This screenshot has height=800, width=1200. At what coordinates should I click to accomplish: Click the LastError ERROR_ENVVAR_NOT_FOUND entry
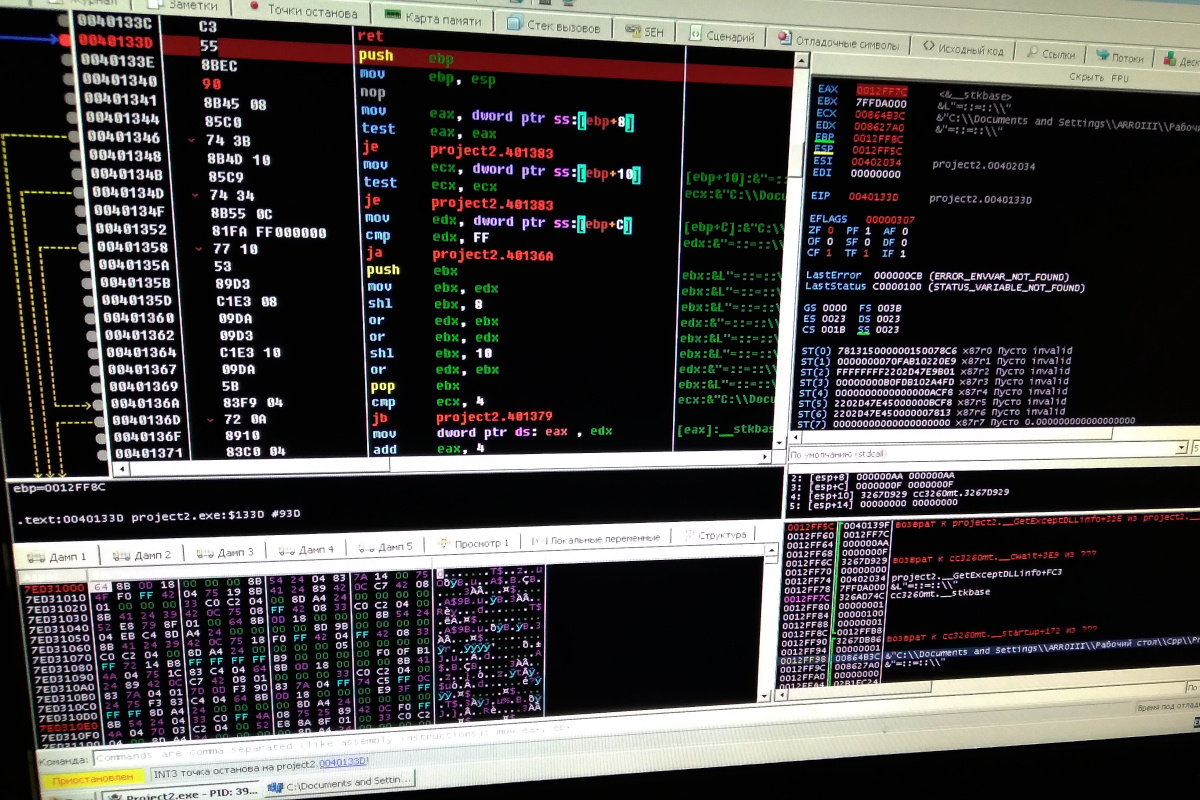[939, 275]
